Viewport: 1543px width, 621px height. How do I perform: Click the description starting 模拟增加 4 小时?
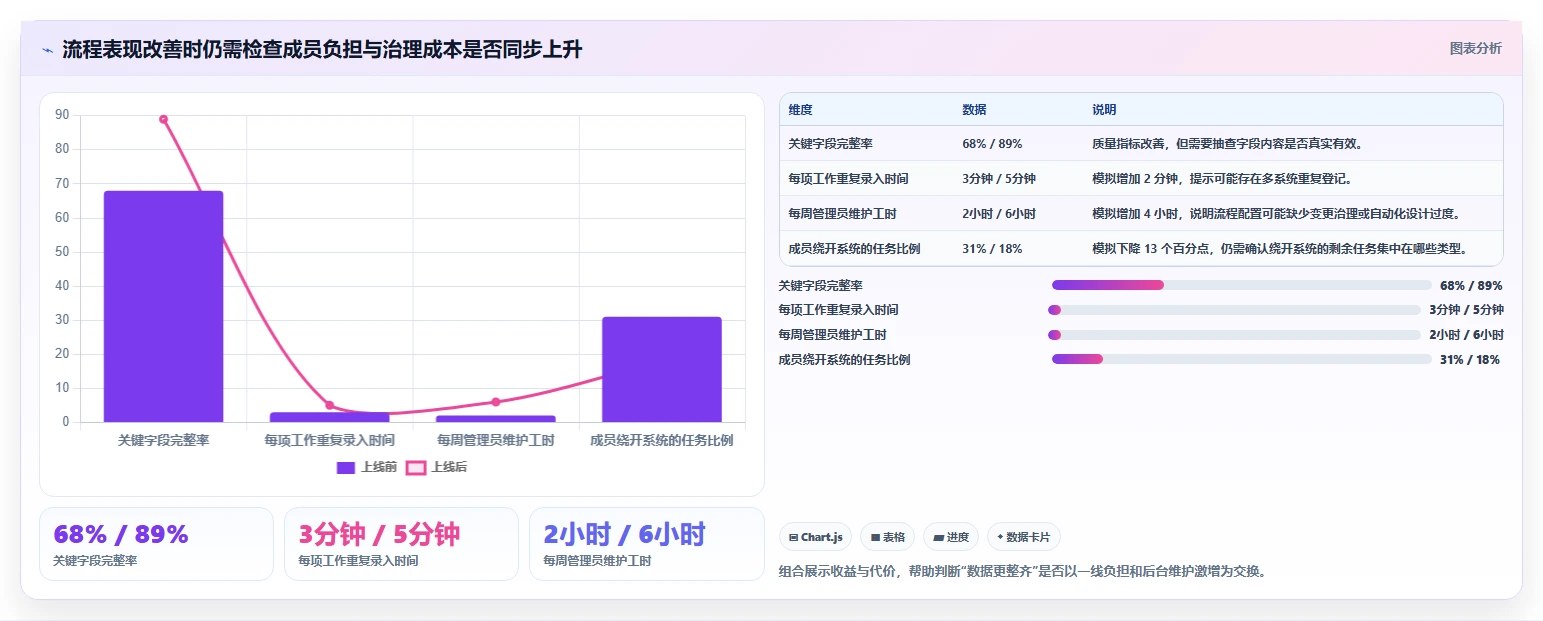tap(1277, 214)
